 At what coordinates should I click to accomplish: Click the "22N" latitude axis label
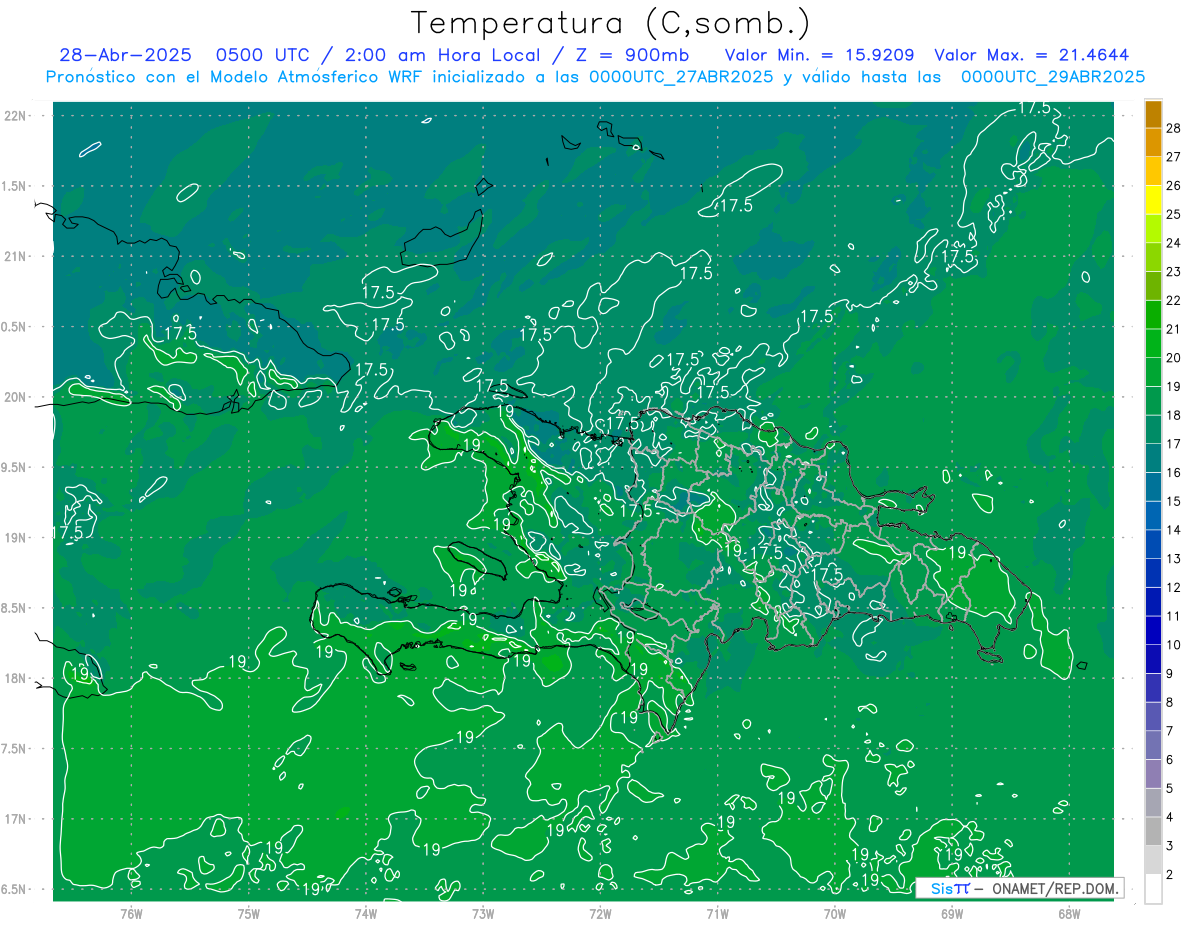16,115
